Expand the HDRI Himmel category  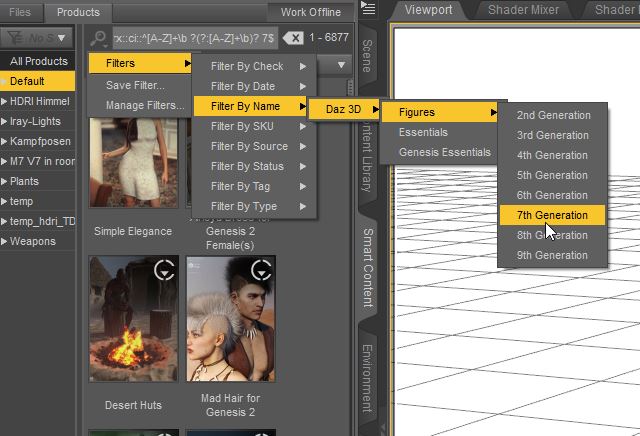4,101
